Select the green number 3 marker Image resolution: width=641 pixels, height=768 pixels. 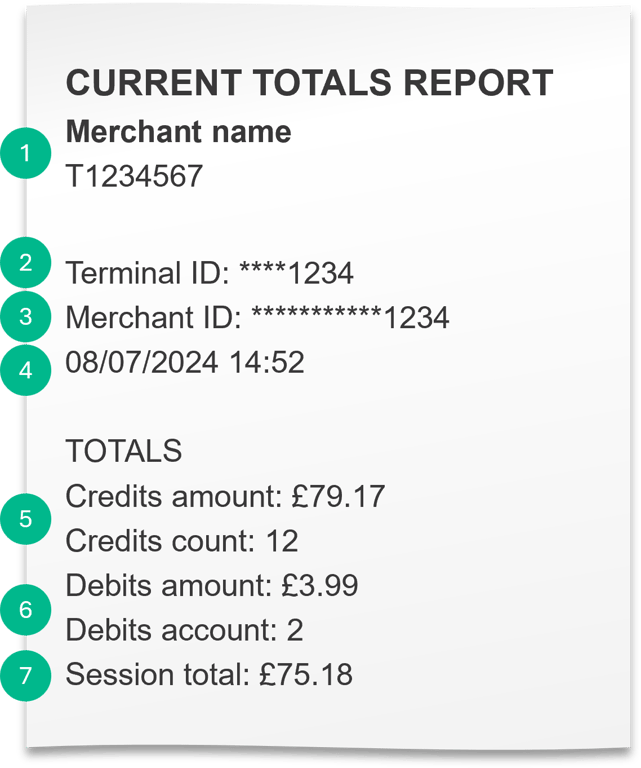coord(25,316)
